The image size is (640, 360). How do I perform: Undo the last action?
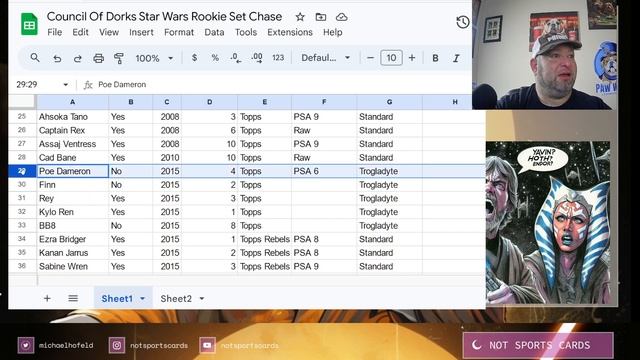coord(57,58)
